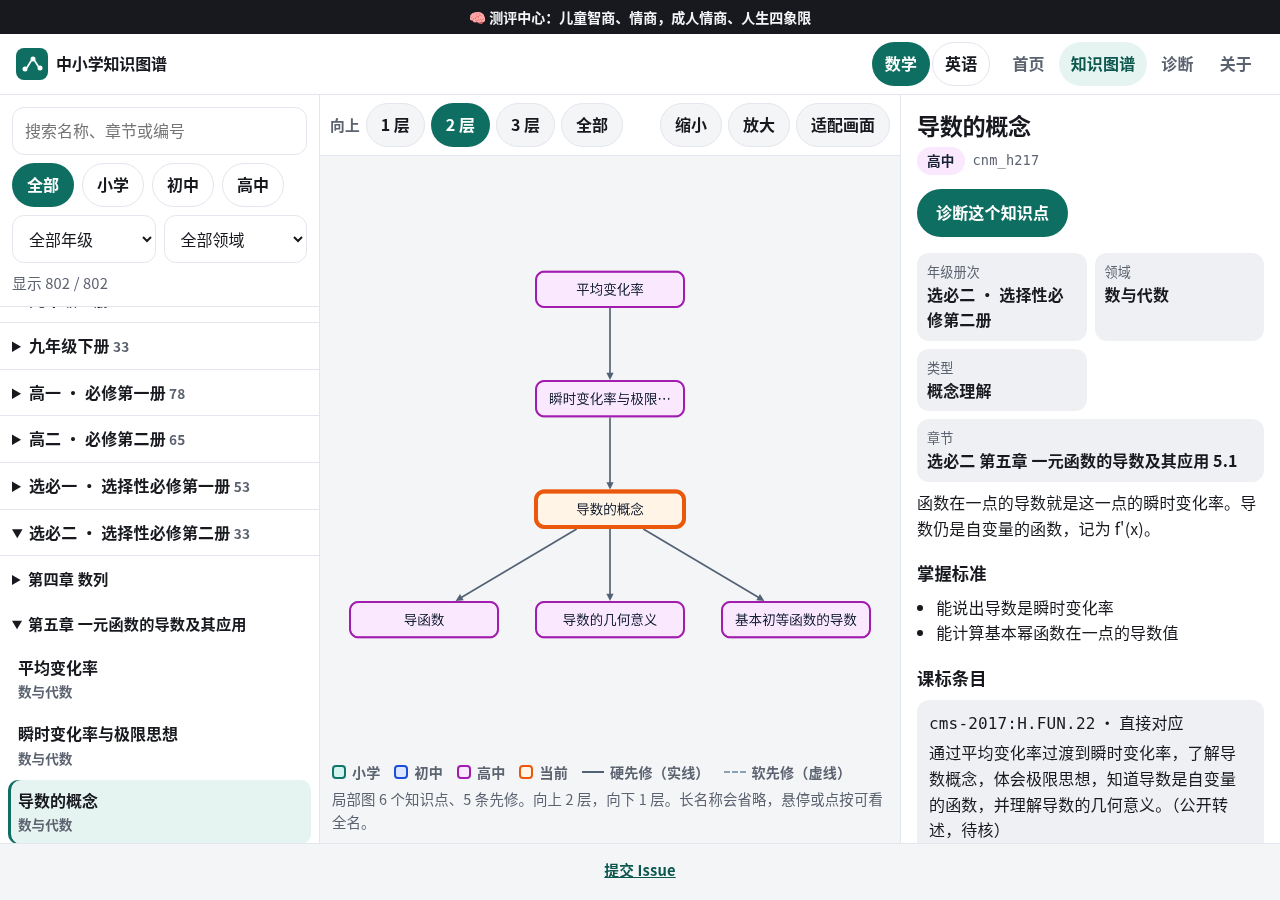Select 瞬时变化率与极限思想 in the sidebar list
Screen dimensions: 1280x900
pyautogui.click(x=159, y=746)
